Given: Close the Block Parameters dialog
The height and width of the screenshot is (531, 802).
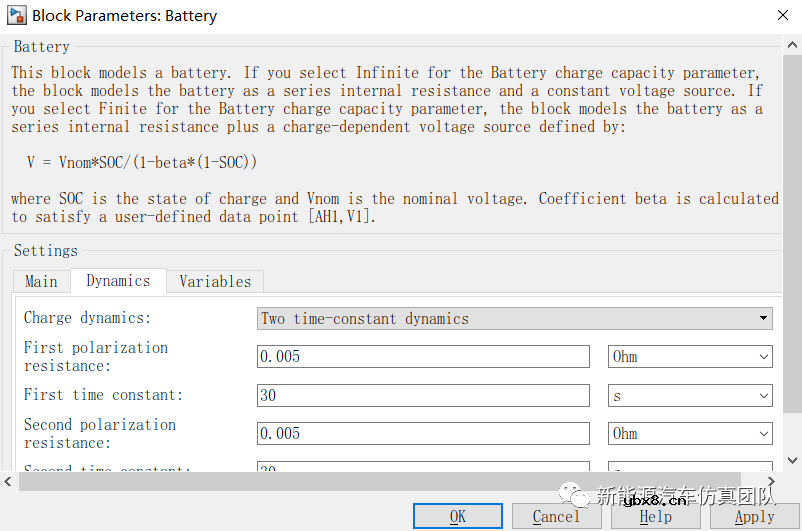Looking at the screenshot, I should [783, 15].
